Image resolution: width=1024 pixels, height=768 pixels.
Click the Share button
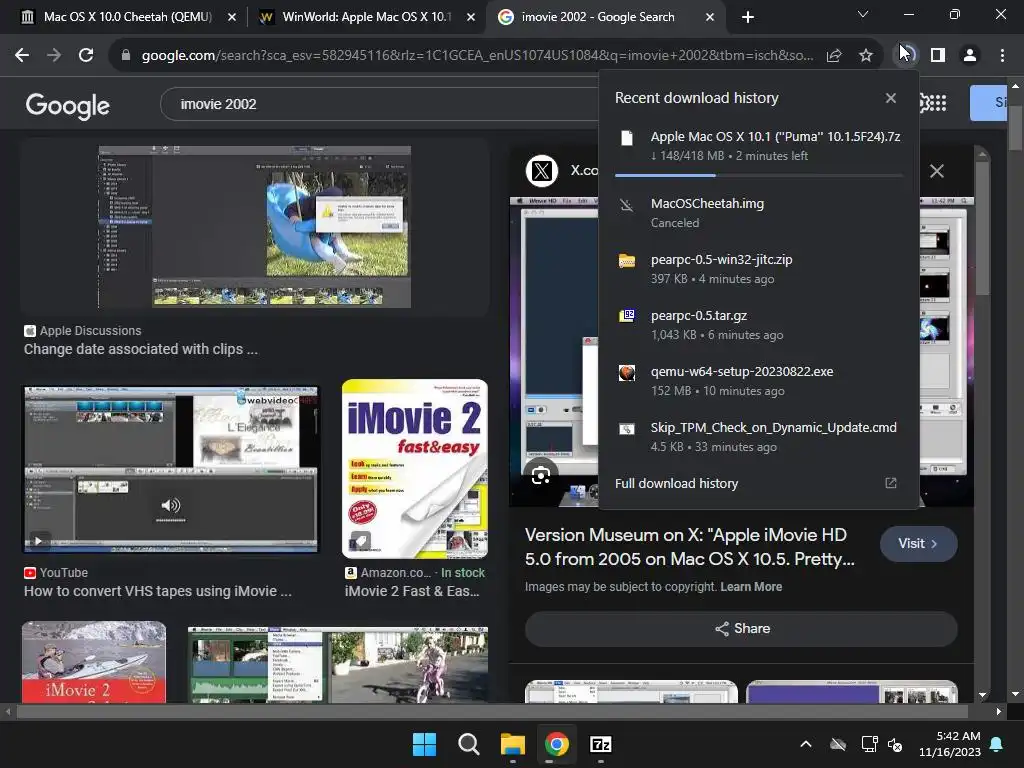741,628
